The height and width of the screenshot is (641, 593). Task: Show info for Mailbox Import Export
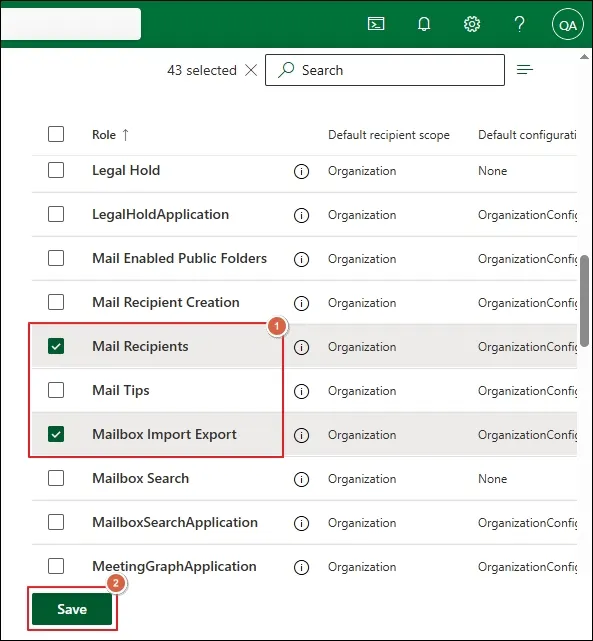(301, 435)
